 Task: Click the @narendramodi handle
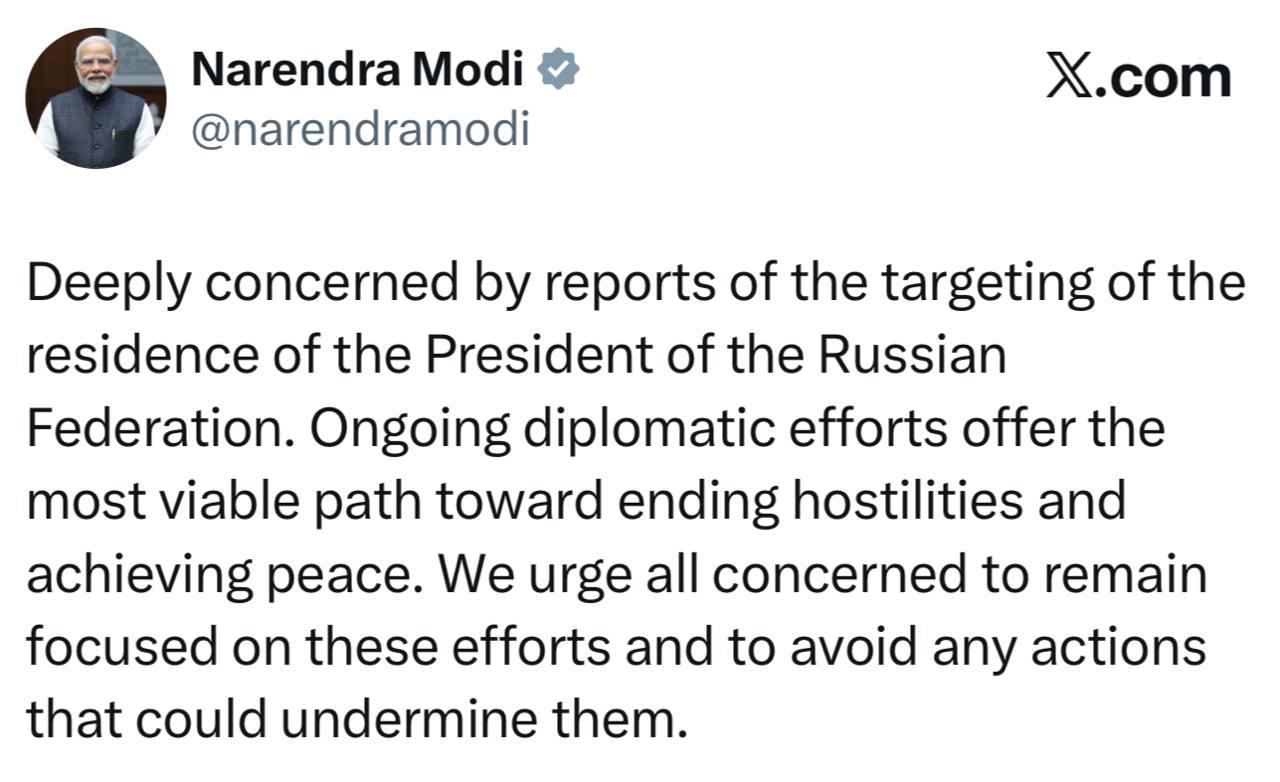click(x=359, y=129)
